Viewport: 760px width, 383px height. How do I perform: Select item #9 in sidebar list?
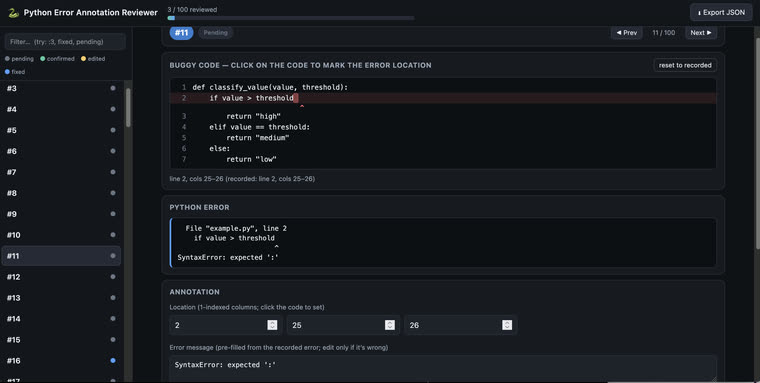point(61,214)
